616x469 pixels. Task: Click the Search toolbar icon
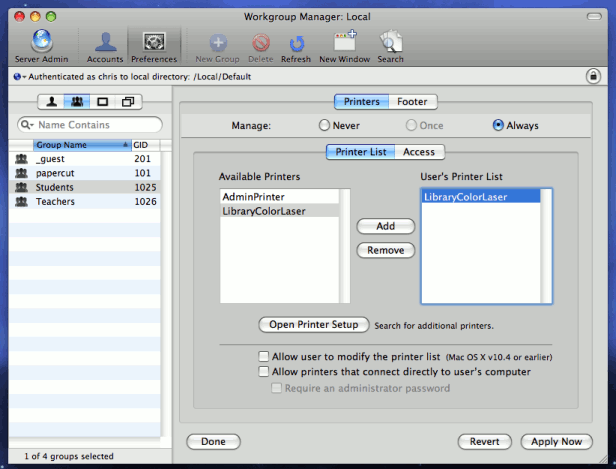390,47
